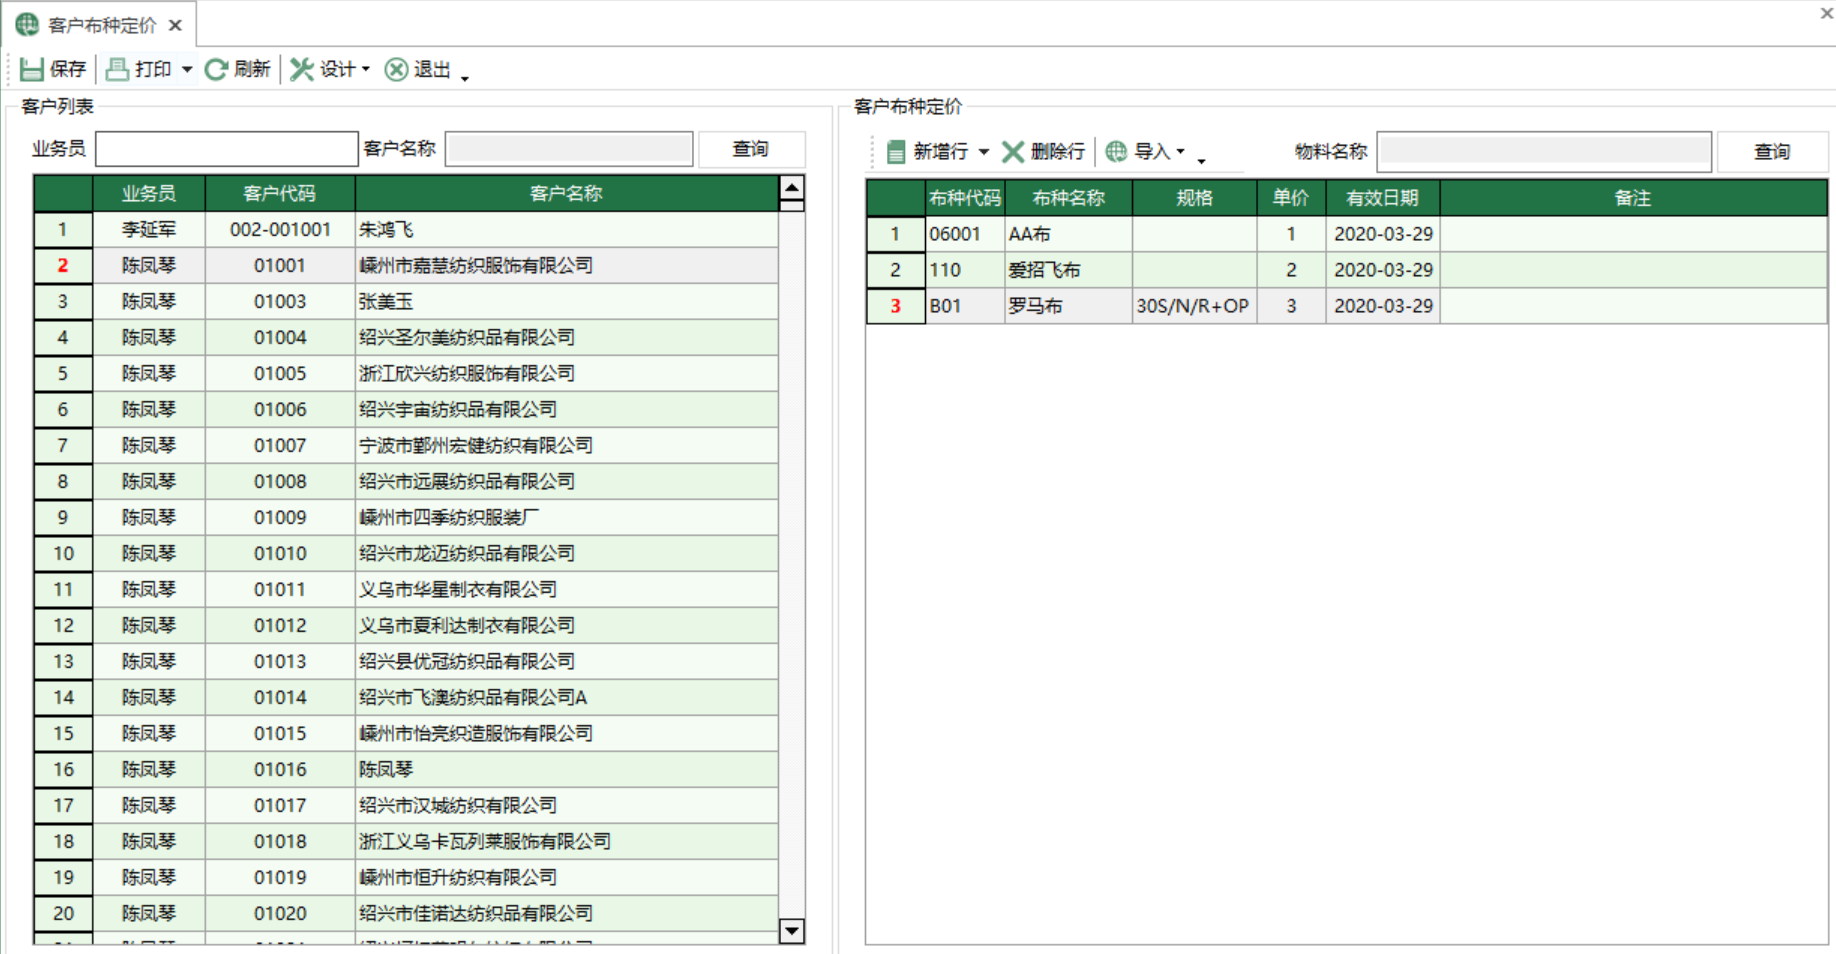Click the Refresh (刷新) toolbar icon
Viewport: 1836px width, 954px height.
216,69
